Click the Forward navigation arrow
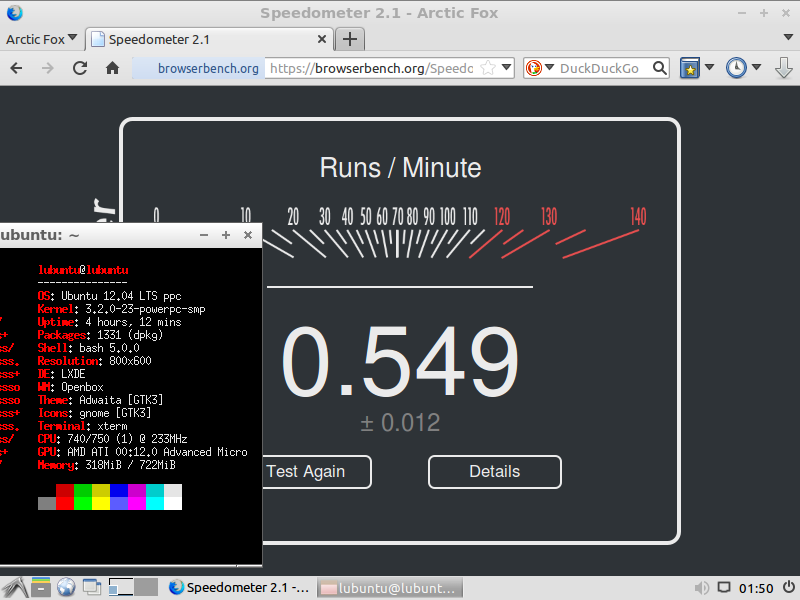800x600 pixels. point(47,68)
